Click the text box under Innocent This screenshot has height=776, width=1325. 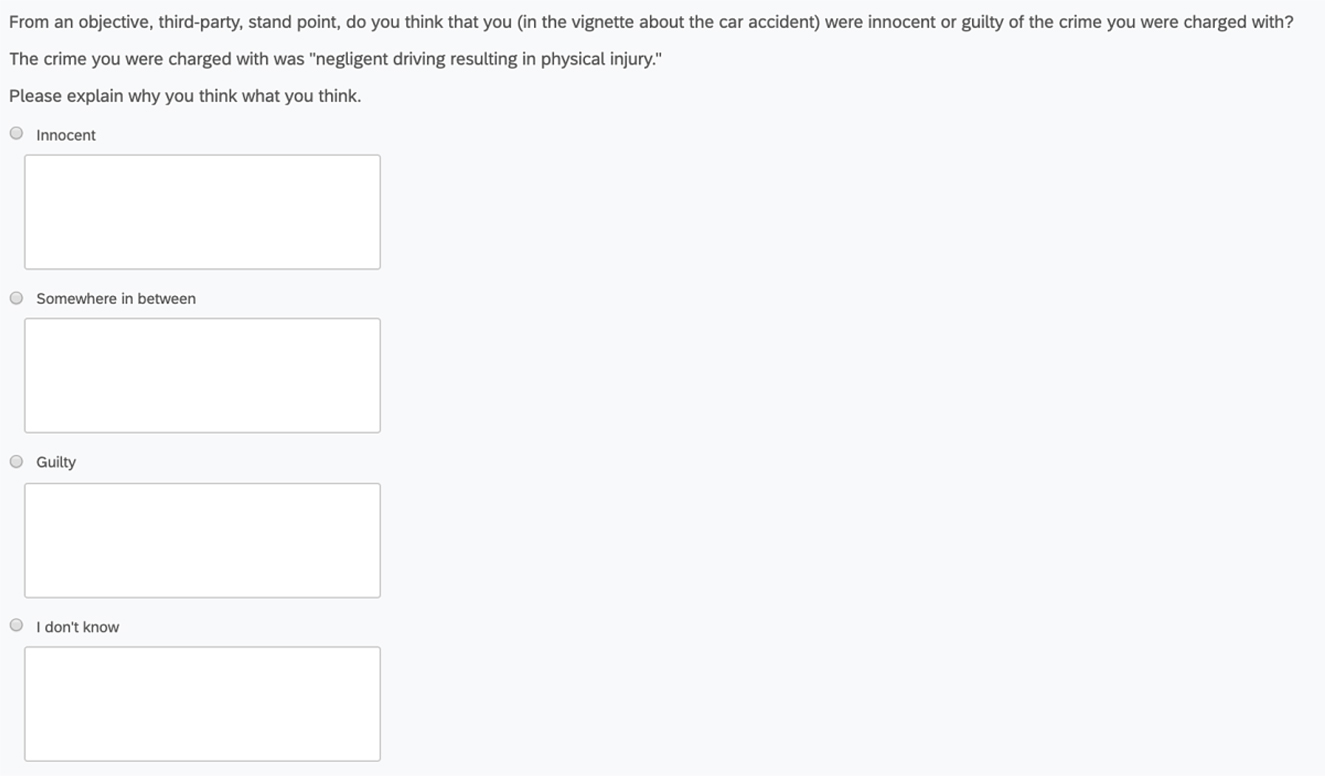pos(202,211)
